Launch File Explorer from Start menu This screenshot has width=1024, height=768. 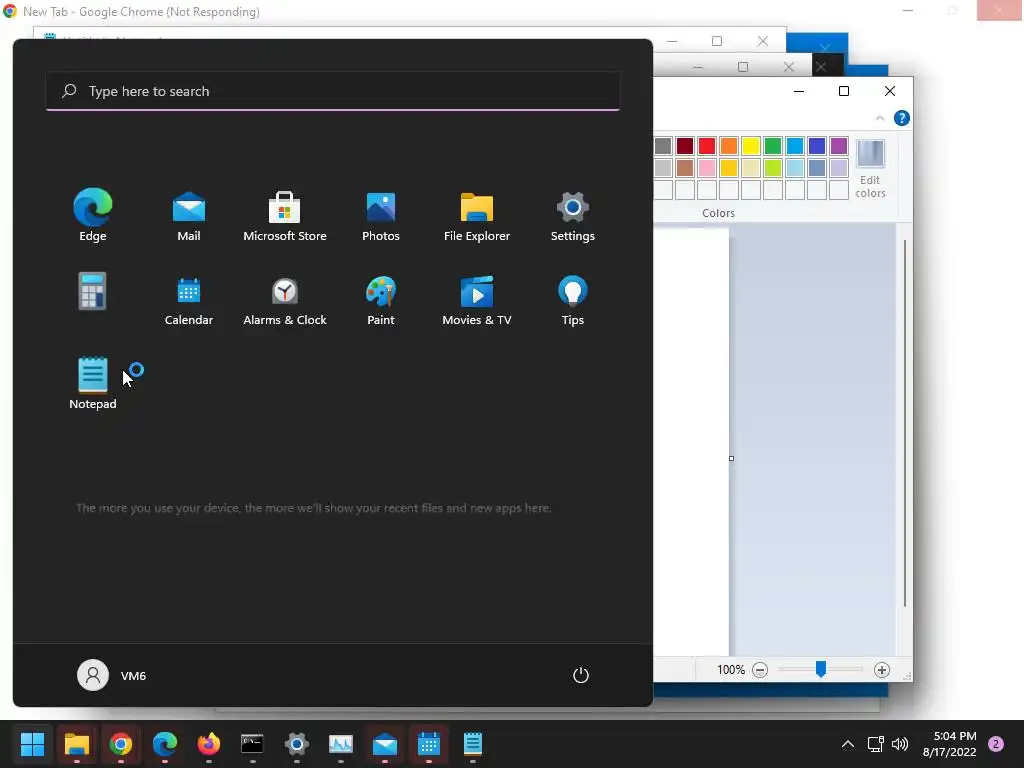tap(477, 216)
